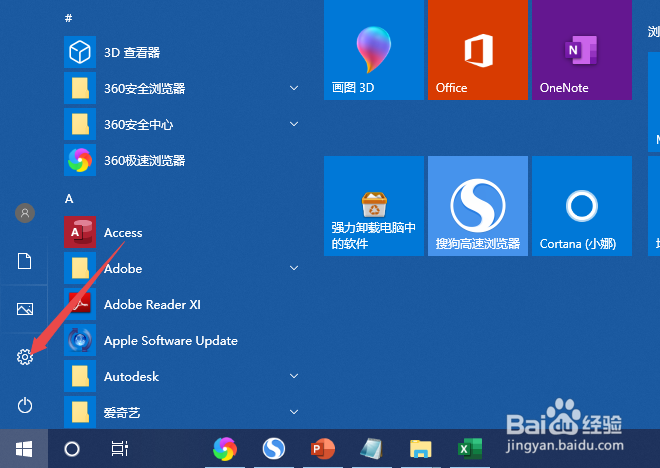This screenshot has width=660, height=468.
Task: Open the 爱奇艺 folder icon
Action: [80, 412]
